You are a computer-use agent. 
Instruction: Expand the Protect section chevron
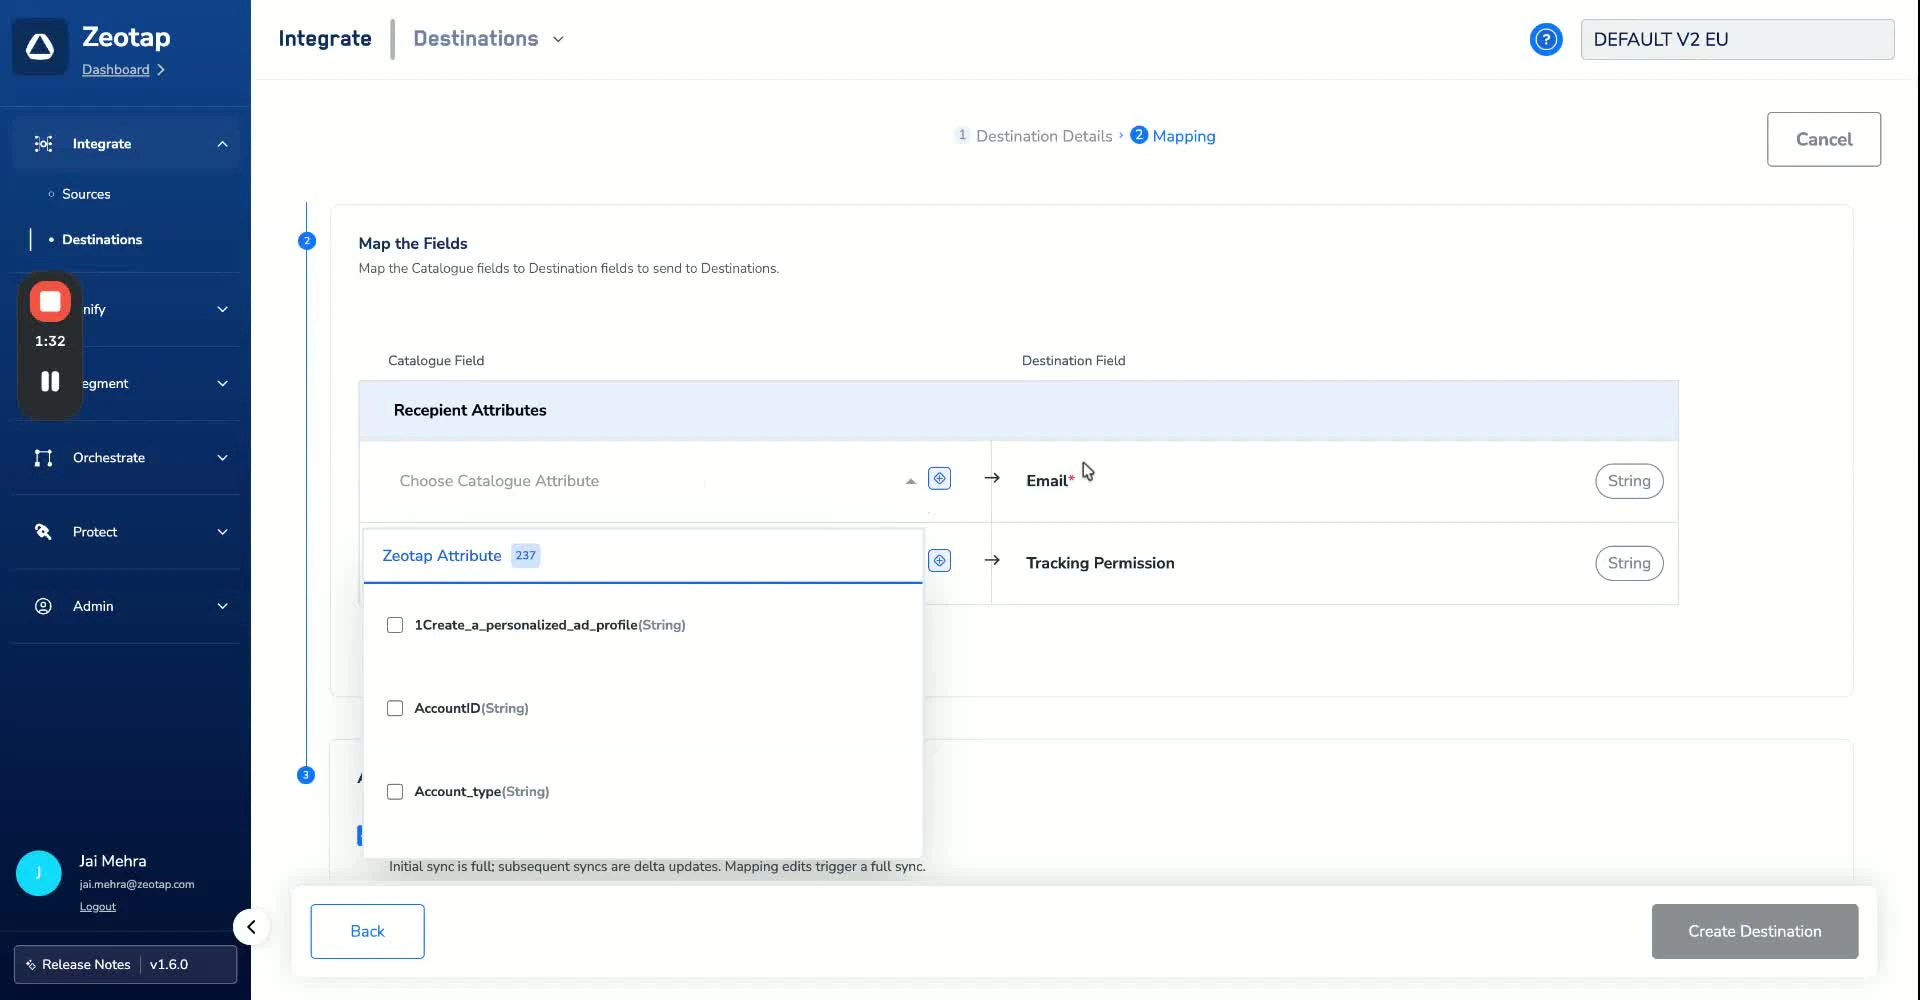222,532
